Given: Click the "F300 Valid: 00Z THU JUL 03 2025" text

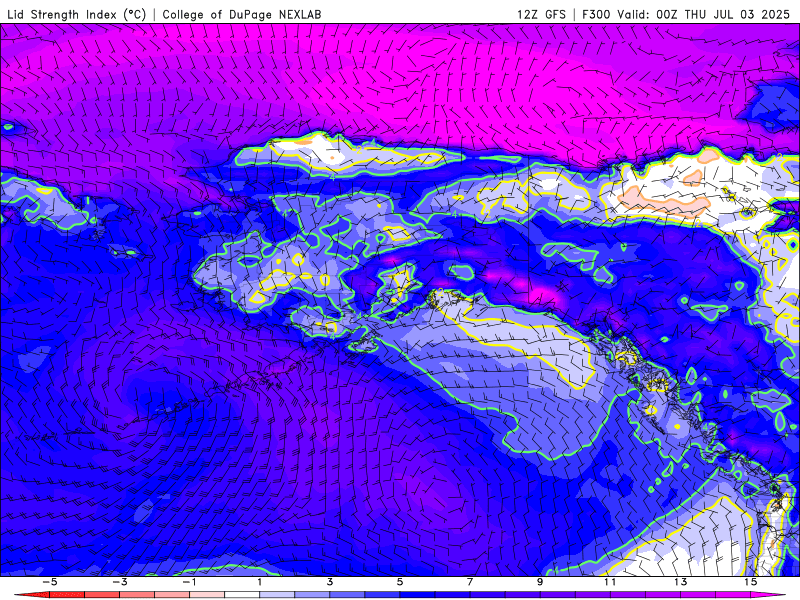Looking at the screenshot, I should pyautogui.click(x=686, y=14).
